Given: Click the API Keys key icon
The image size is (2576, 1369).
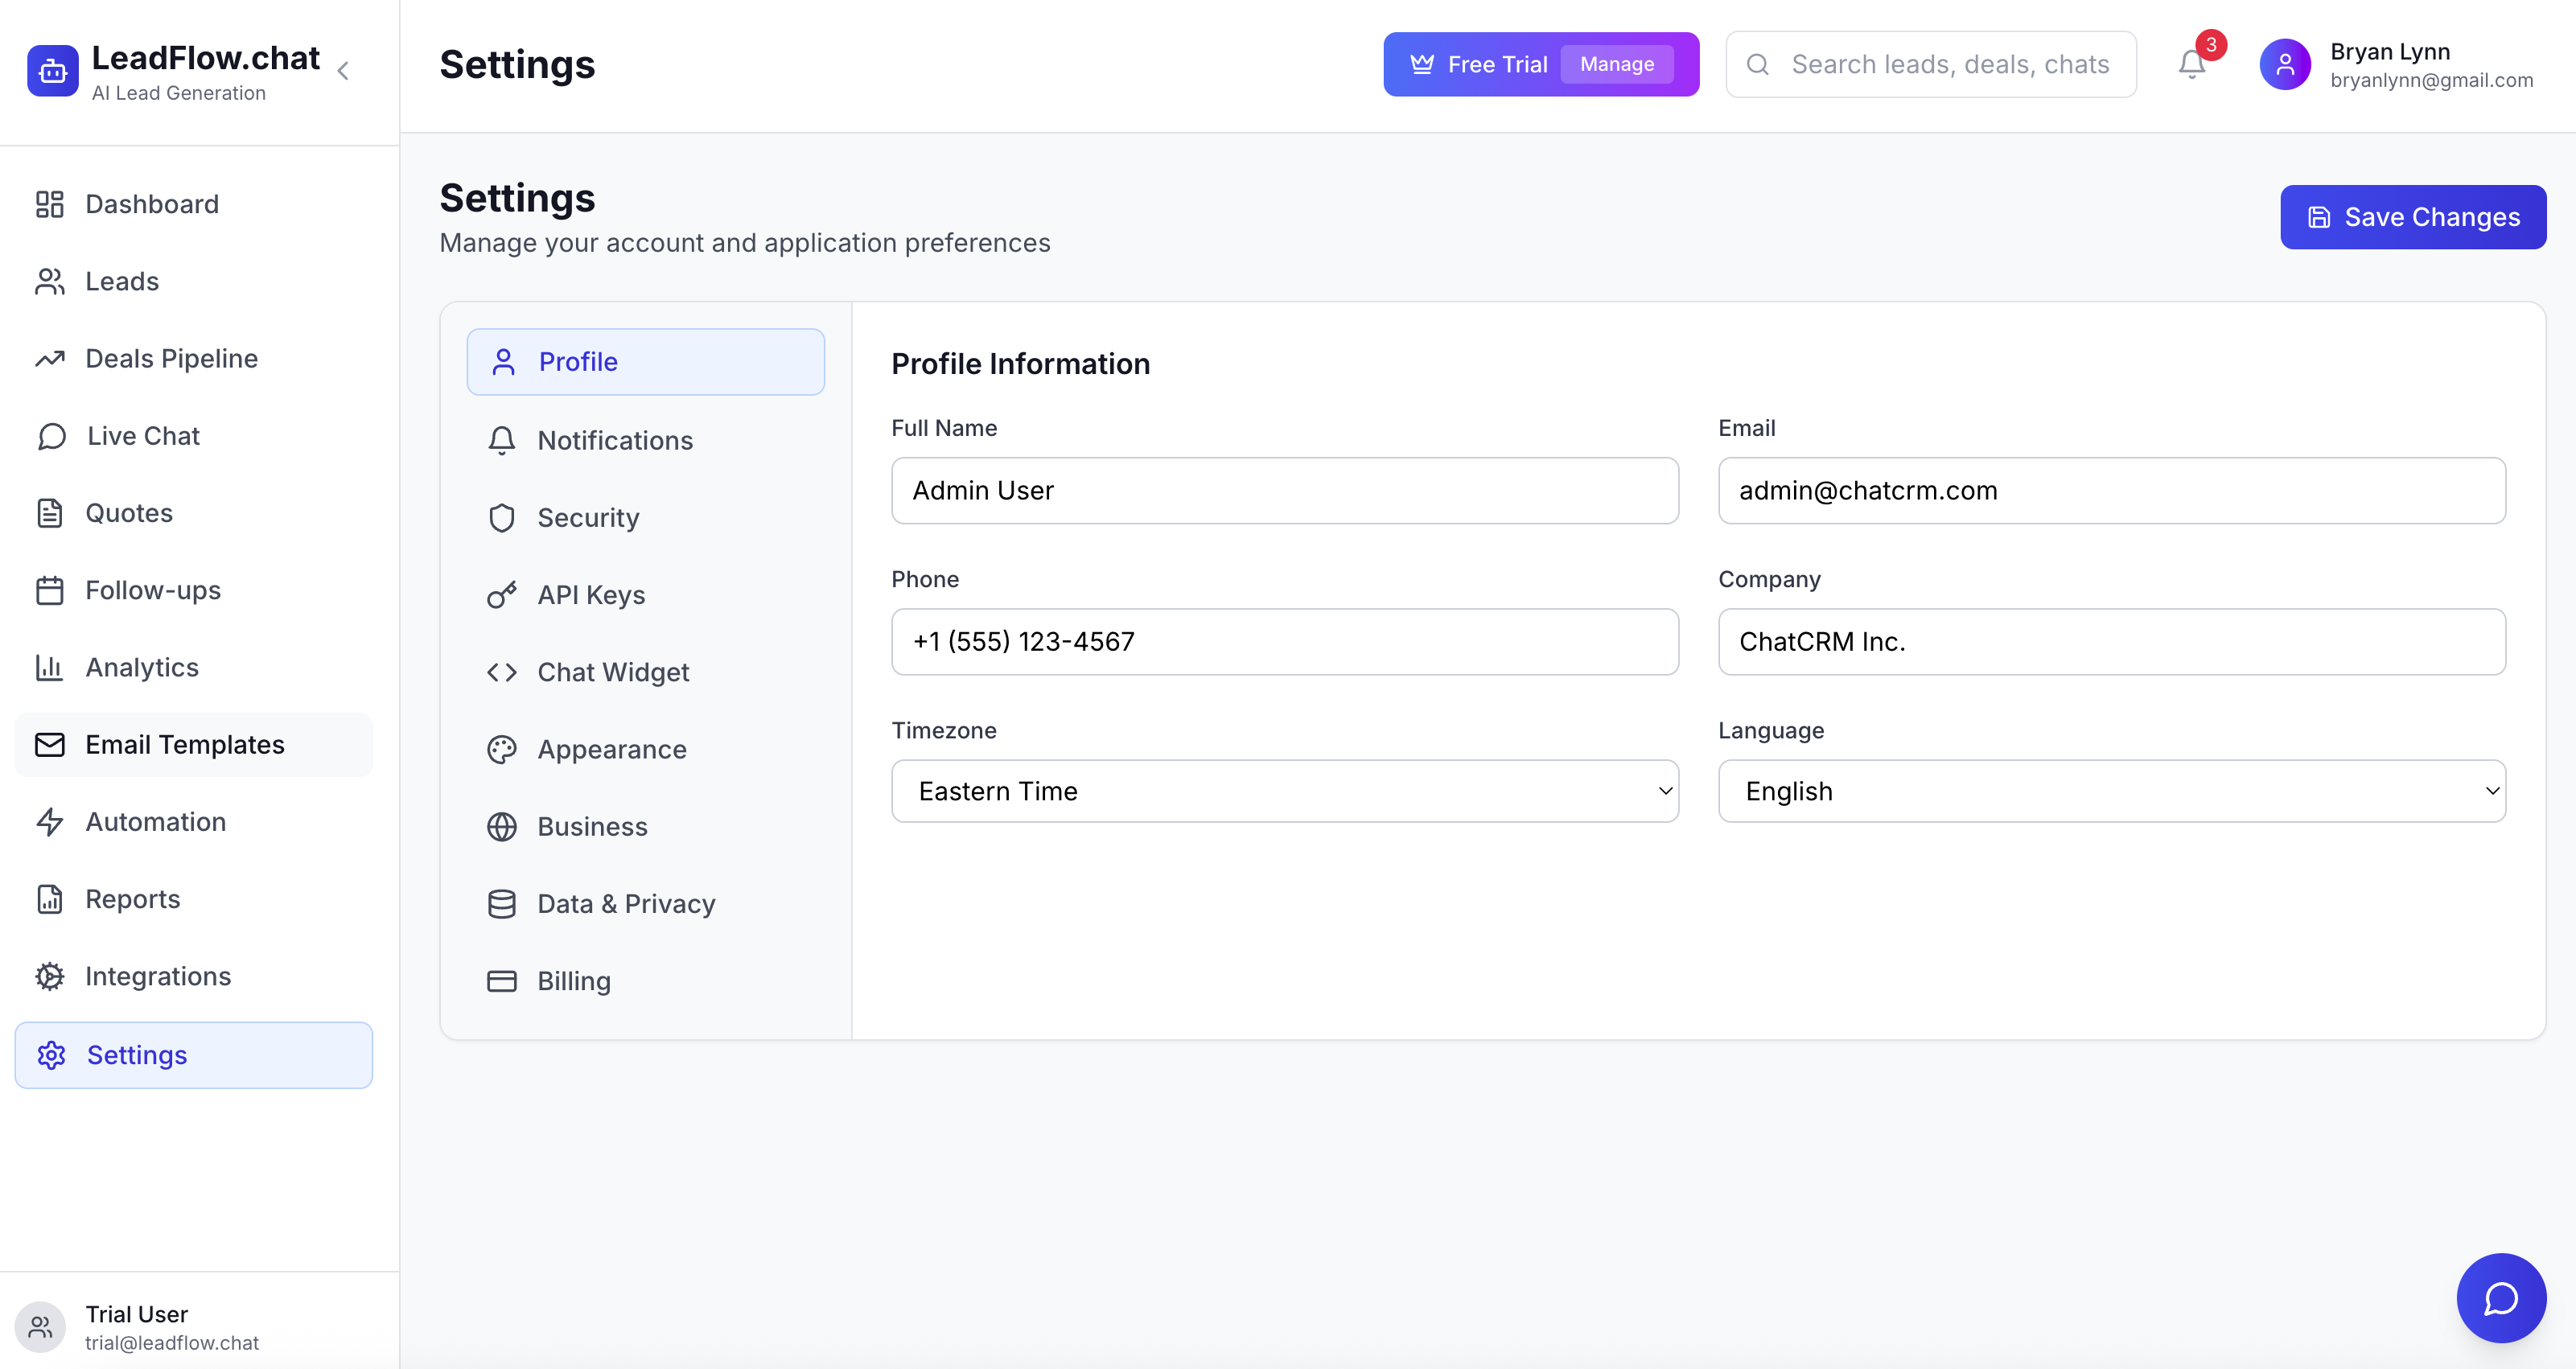Looking at the screenshot, I should [x=501, y=595].
